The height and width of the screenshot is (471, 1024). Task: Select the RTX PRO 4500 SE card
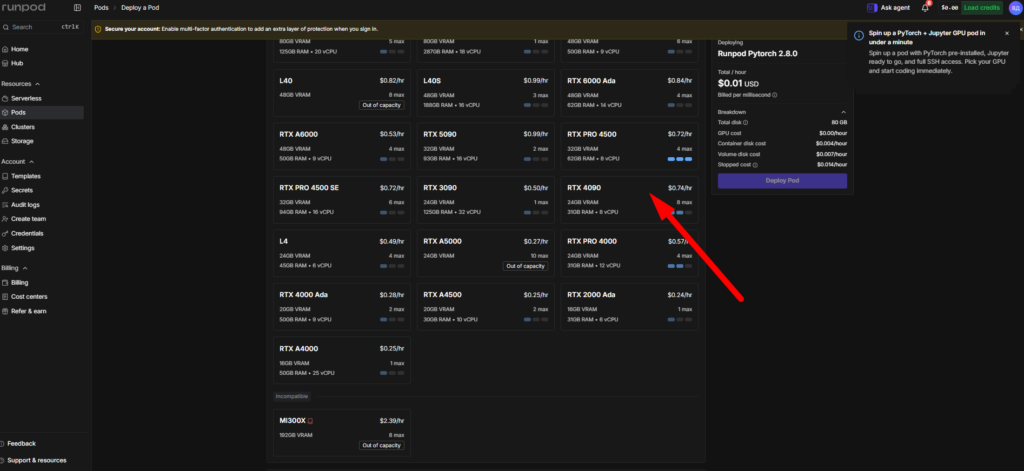point(342,200)
